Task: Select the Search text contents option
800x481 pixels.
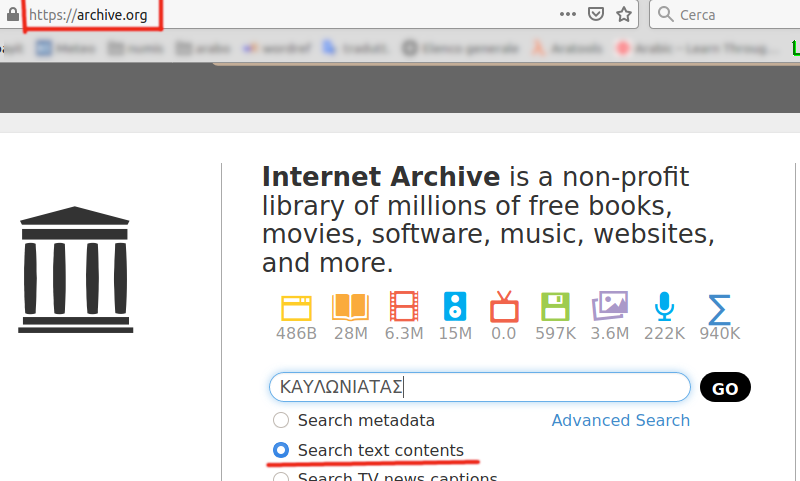Action: [x=281, y=450]
